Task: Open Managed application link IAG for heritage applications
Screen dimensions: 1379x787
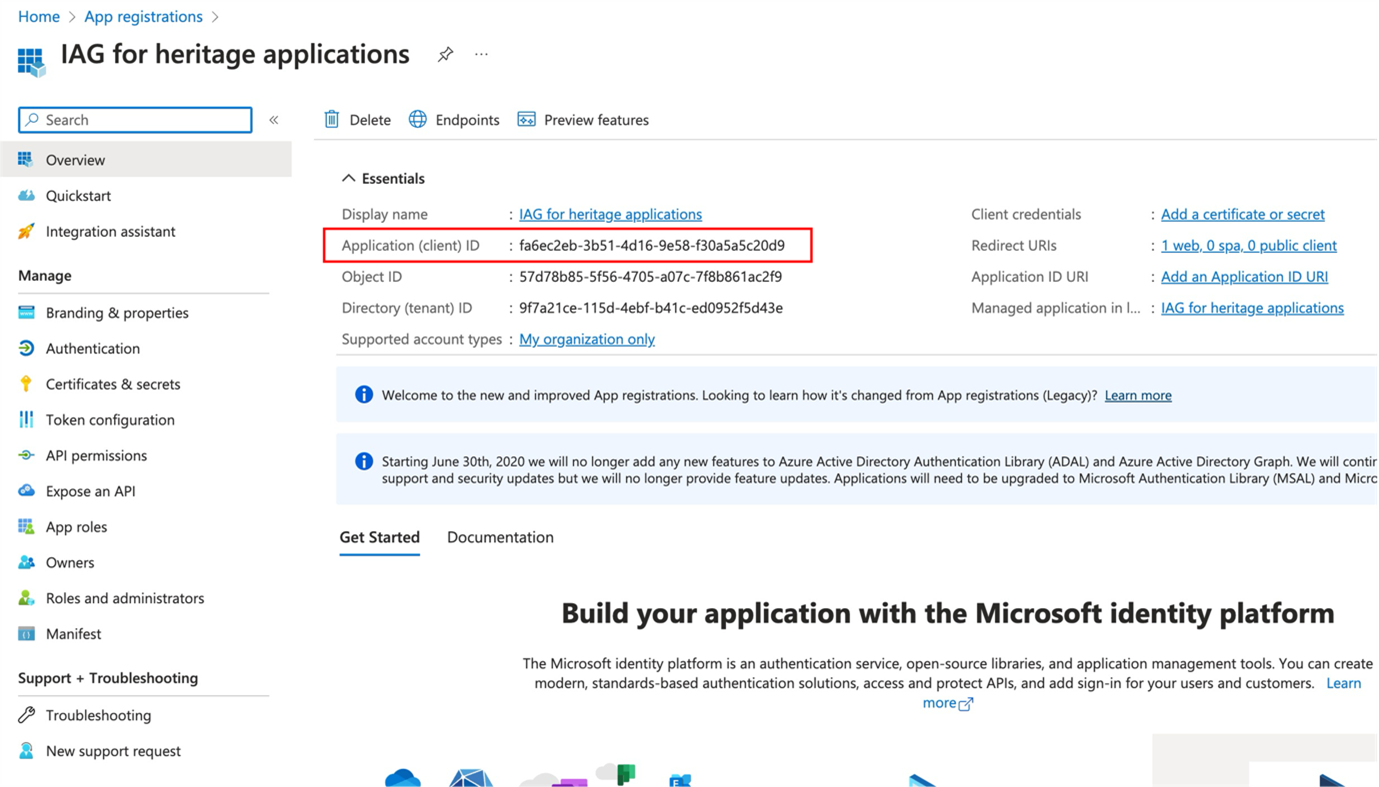Action: 1252,308
